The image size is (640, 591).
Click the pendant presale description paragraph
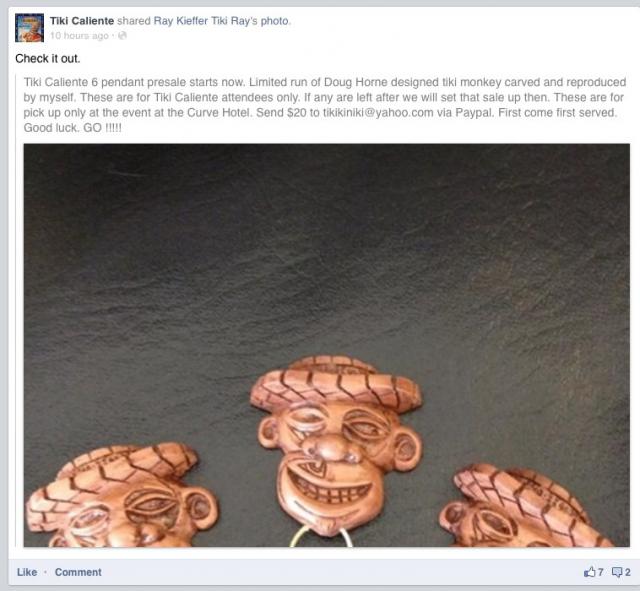point(324,105)
